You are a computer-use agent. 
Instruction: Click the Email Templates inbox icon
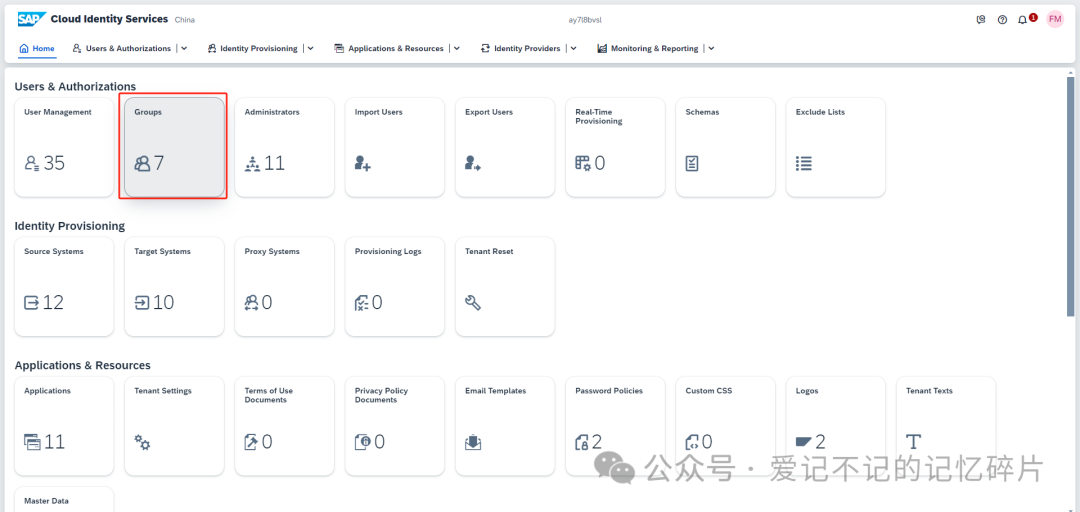tap(472, 442)
